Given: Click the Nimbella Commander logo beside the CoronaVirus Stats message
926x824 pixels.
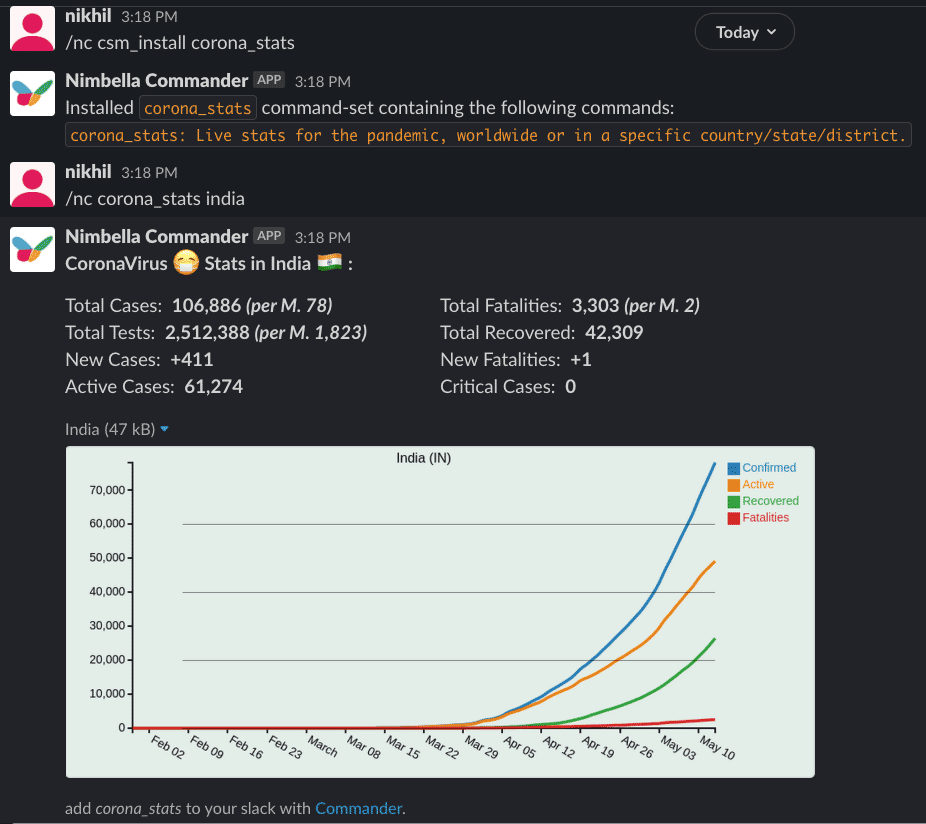Looking at the screenshot, I should pyautogui.click(x=33, y=249).
